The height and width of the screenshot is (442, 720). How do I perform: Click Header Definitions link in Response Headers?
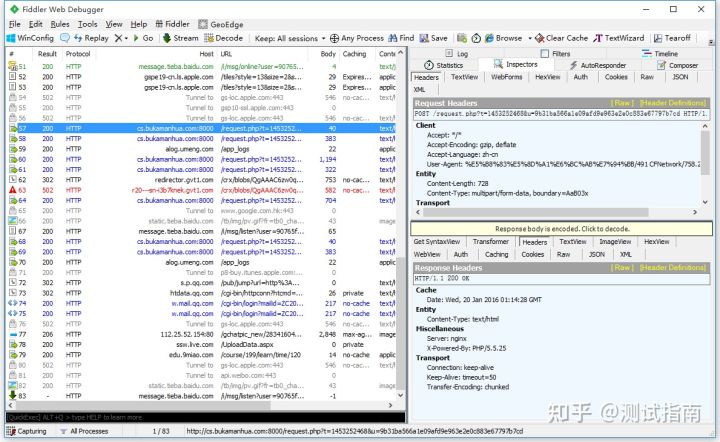[x=673, y=268]
